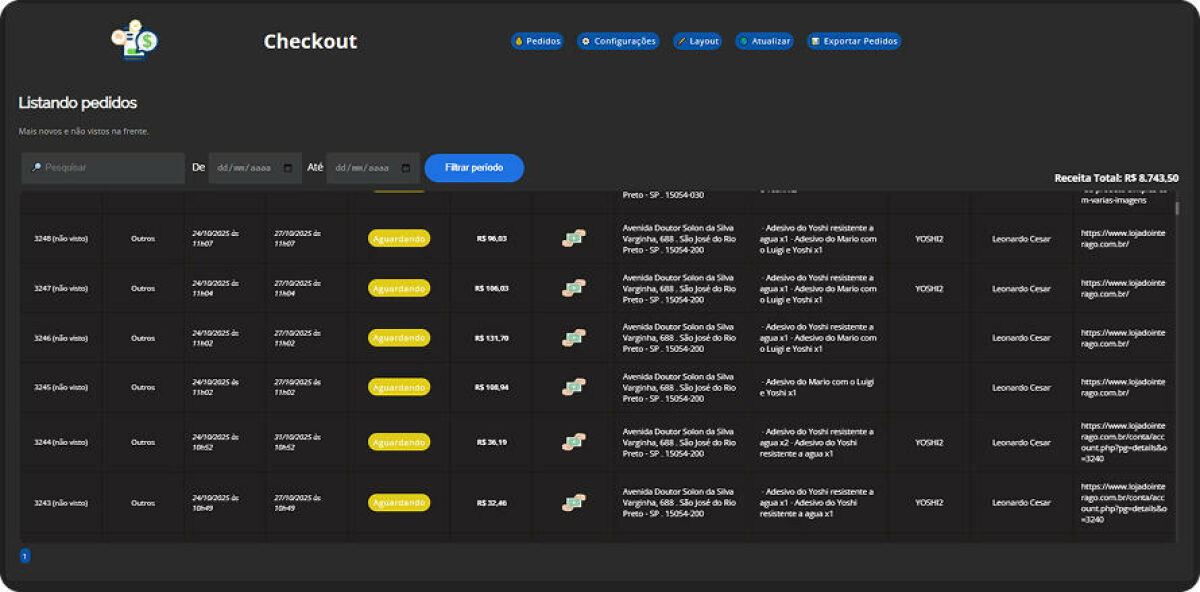Screen dimensions: 1200x592
Task: Click the pencil icon on Layout button
Action: [682, 41]
